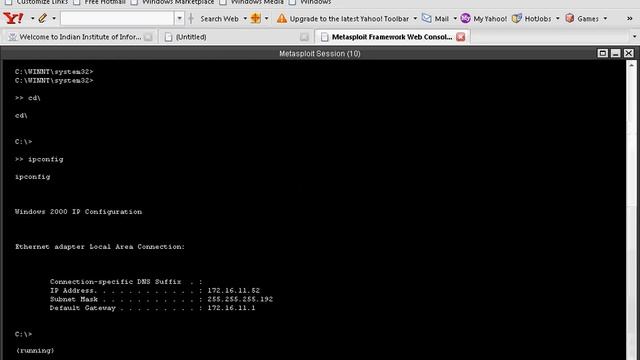
Task: Click the subnet mask 255.255.255.192
Action: [x=240, y=299]
